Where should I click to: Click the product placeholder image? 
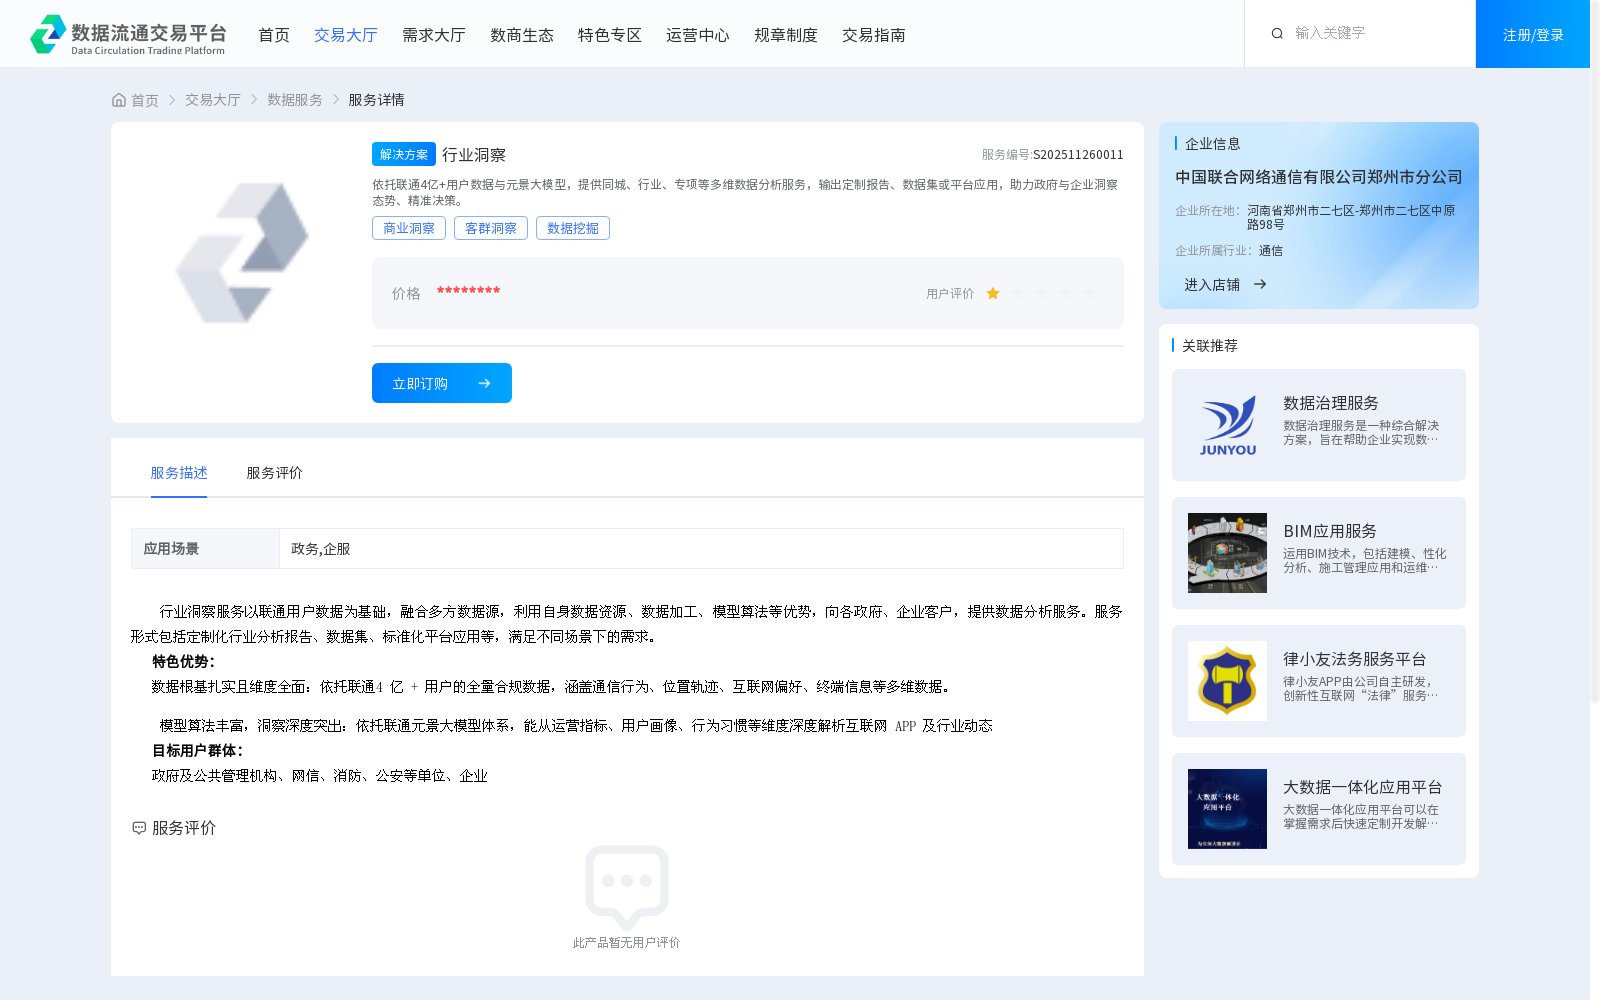pyautogui.click(x=242, y=253)
